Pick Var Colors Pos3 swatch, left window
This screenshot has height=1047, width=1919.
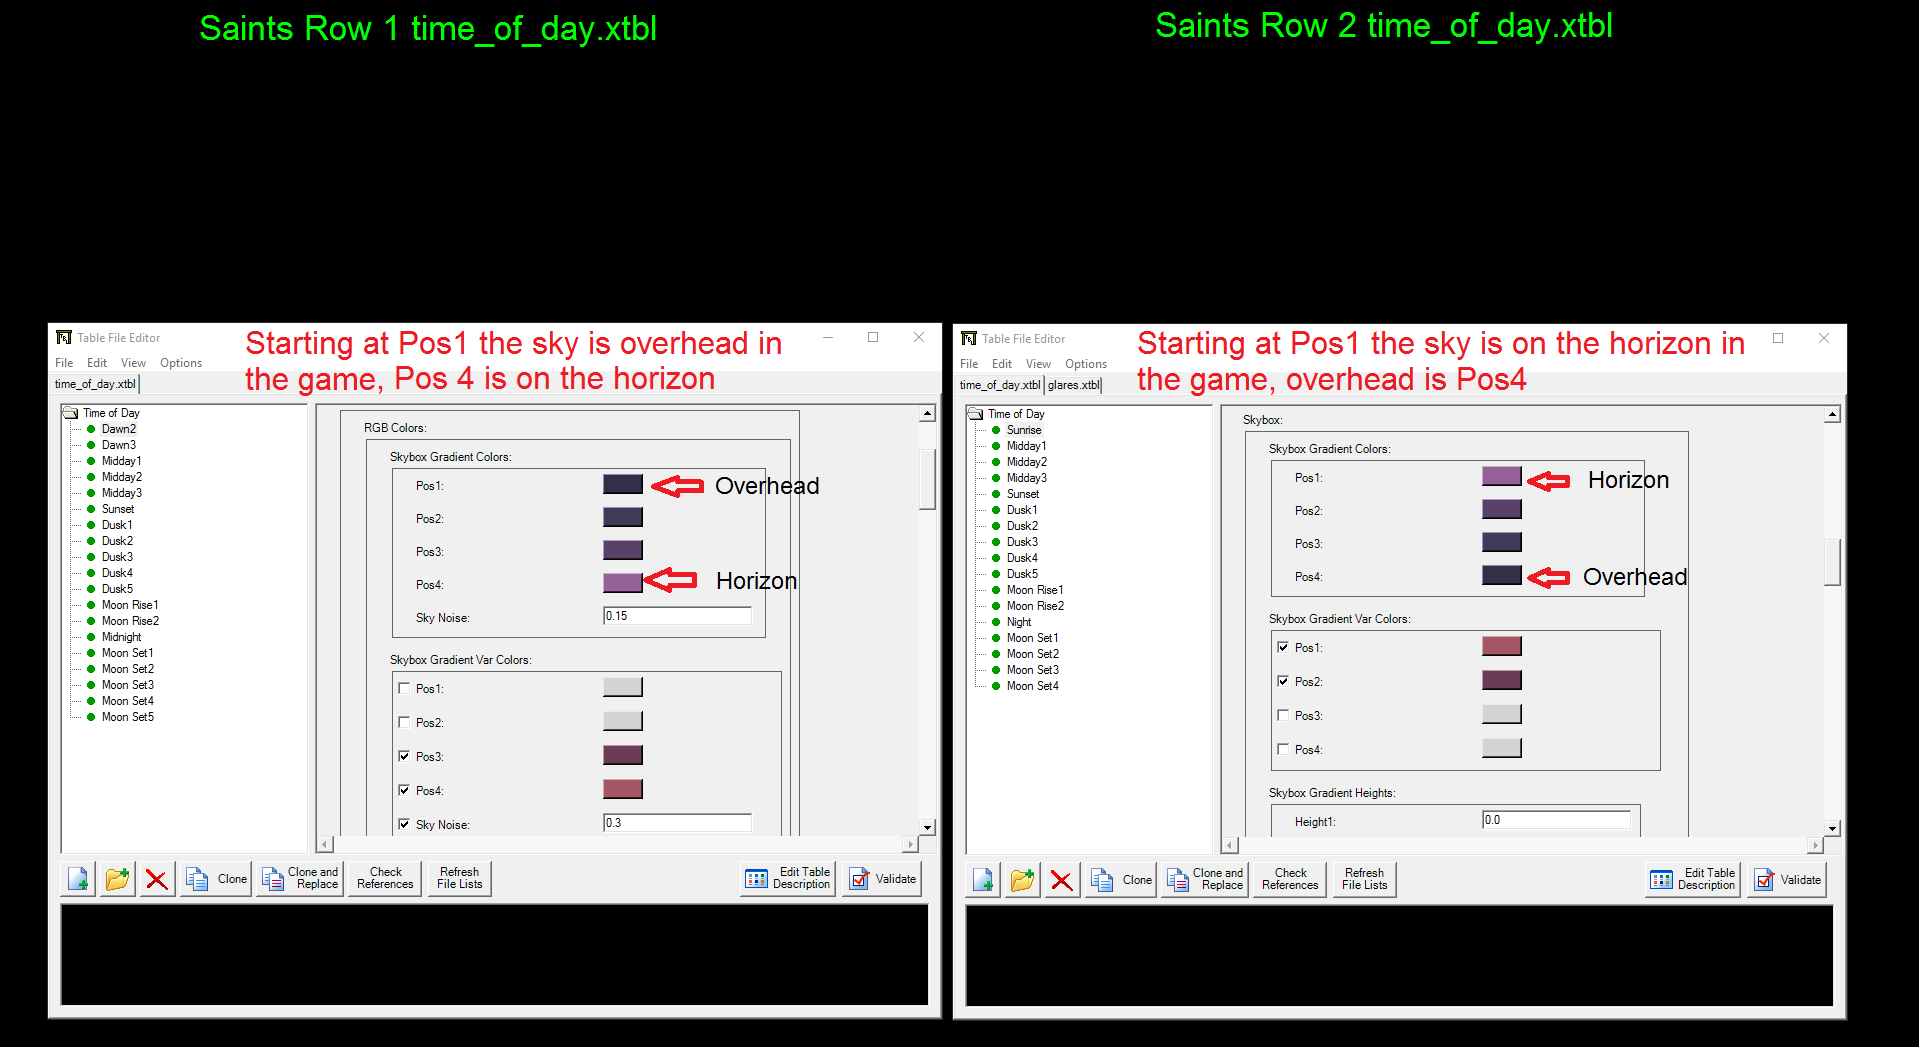623,755
